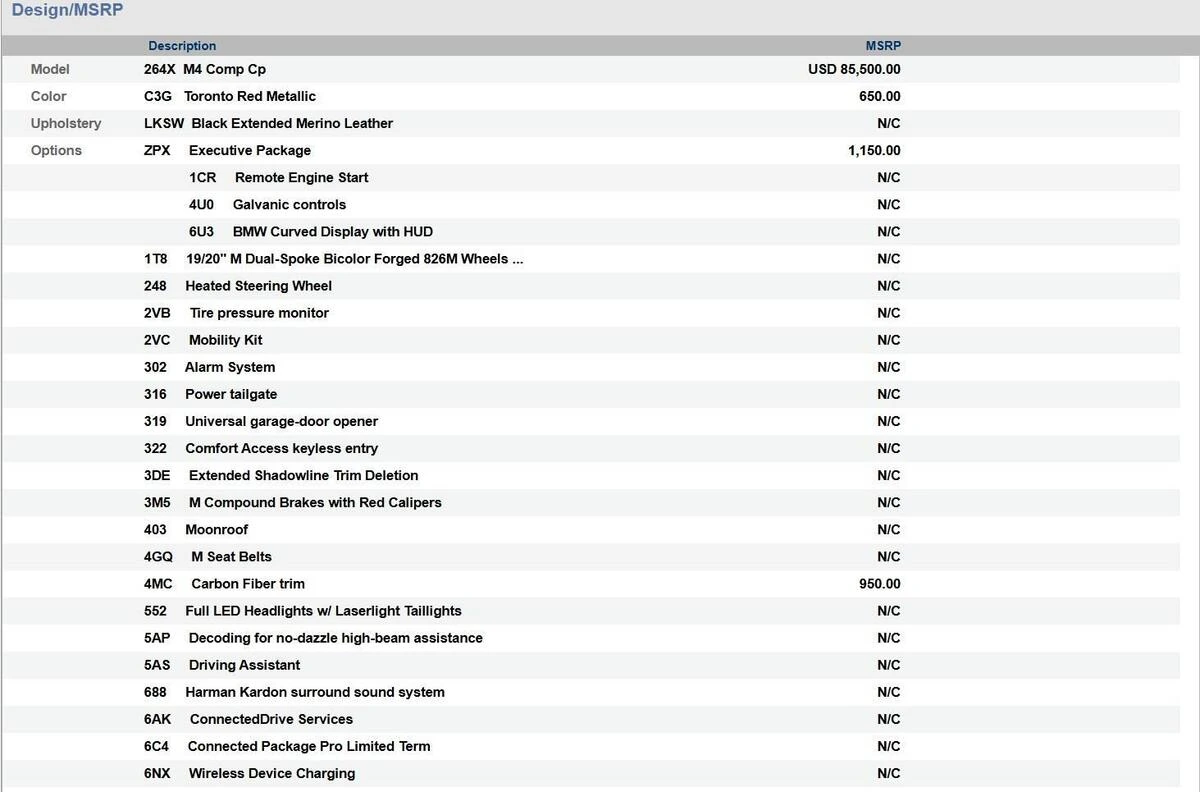Expand the ZPX Executive Package option
Image resolution: width=1200 pixels, height=792 pixels.
point(228,151)
